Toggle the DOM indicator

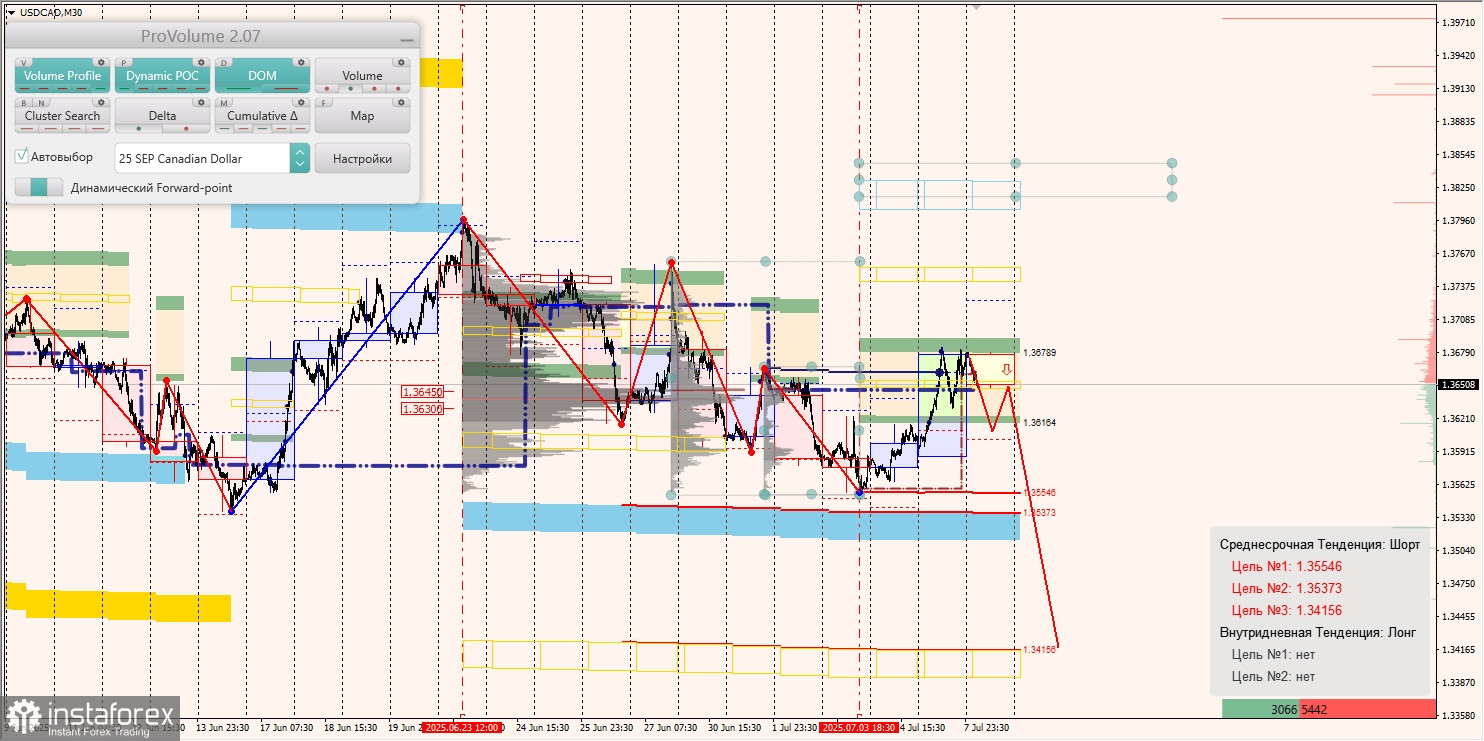(x=262, y=76)
